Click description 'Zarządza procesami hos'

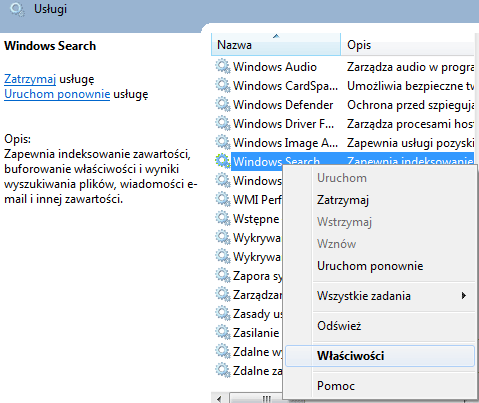pyautogui.click(x=410, y=124)
